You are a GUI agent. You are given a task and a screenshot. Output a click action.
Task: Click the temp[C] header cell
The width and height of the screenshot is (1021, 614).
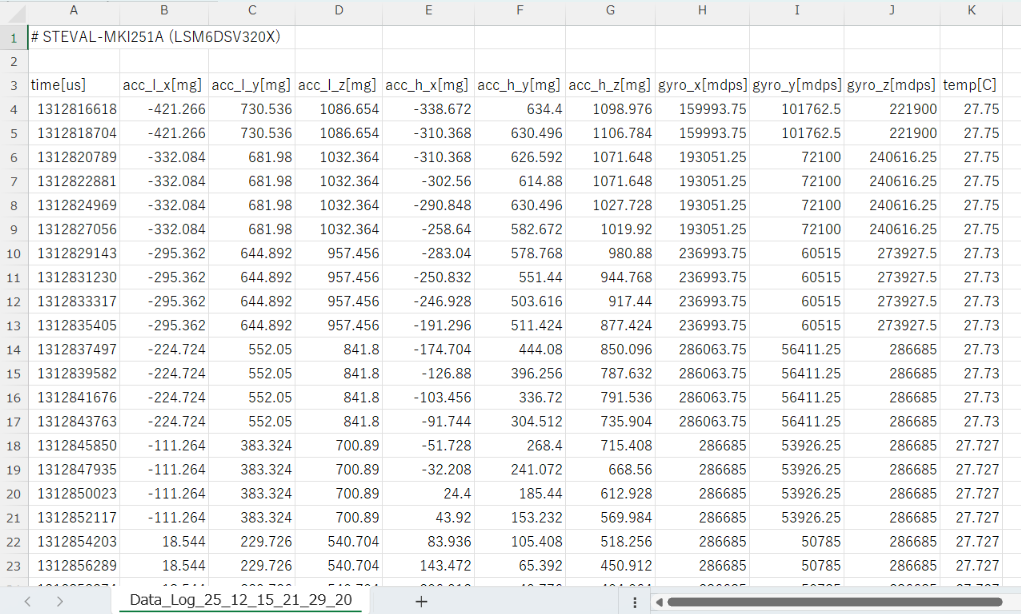971,84
